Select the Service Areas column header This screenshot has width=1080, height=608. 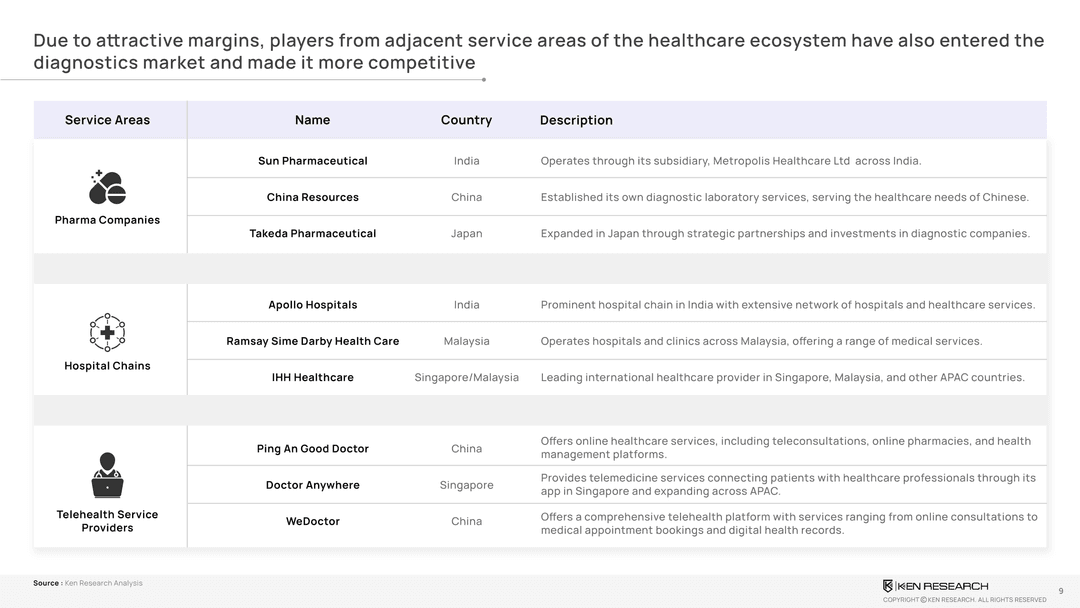point(107,120)
